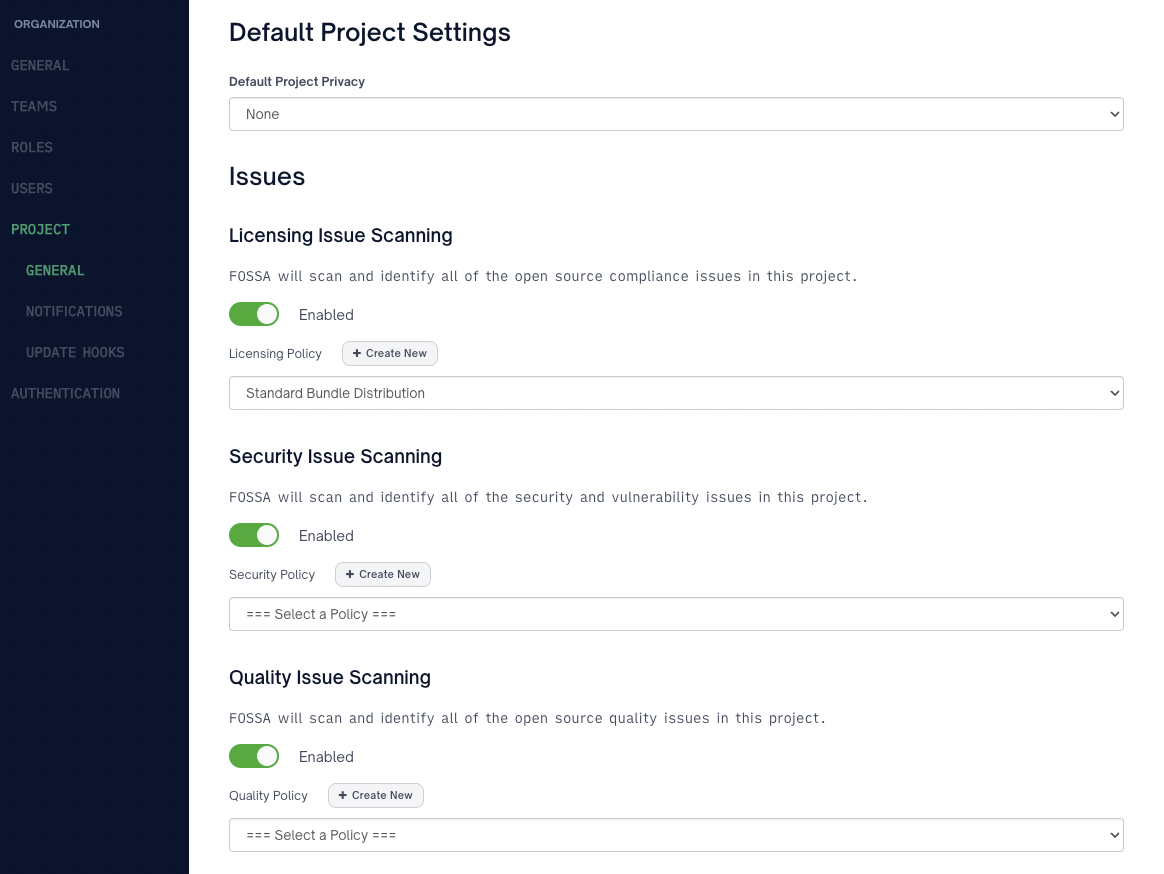This screenshot has height=874, width=1164.
Task: Disable Licensing Issue Scanning toggle
Action: click(x=254, y=314)
